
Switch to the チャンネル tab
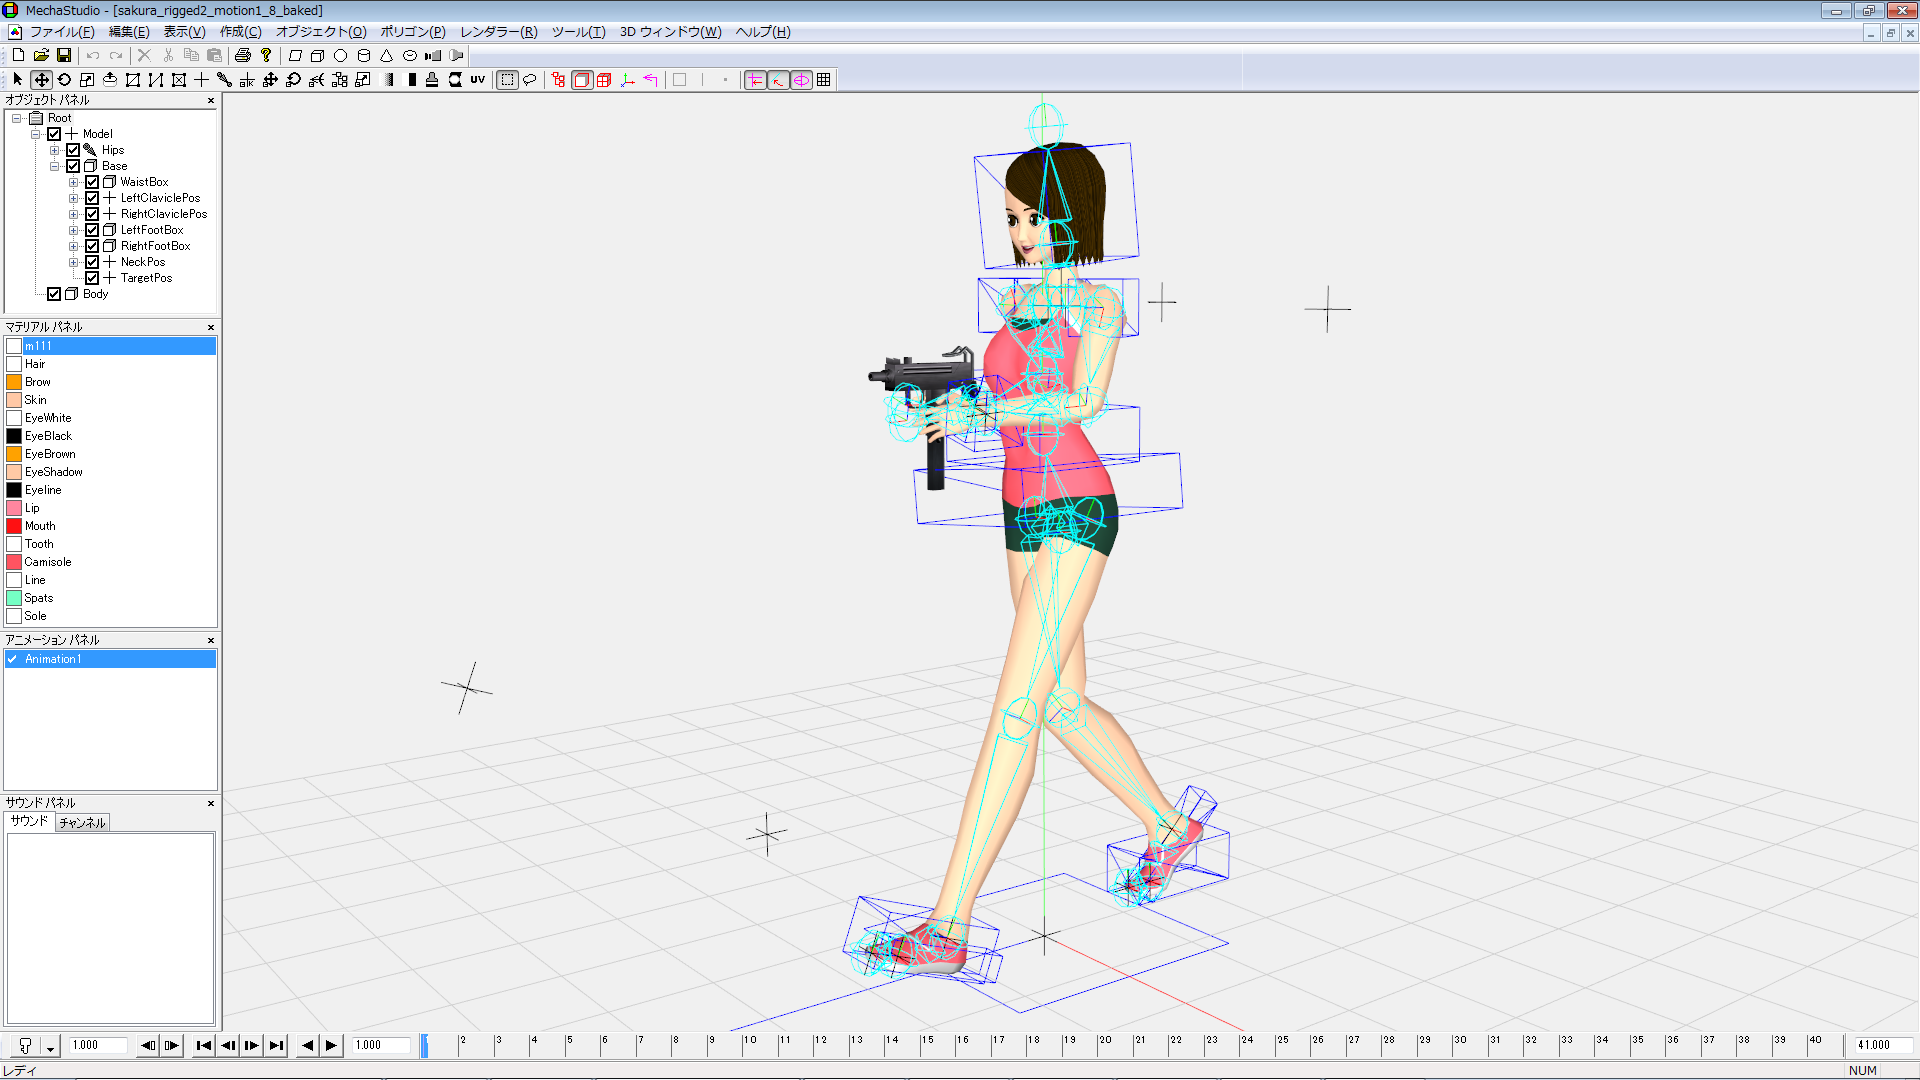coord(82,823)
